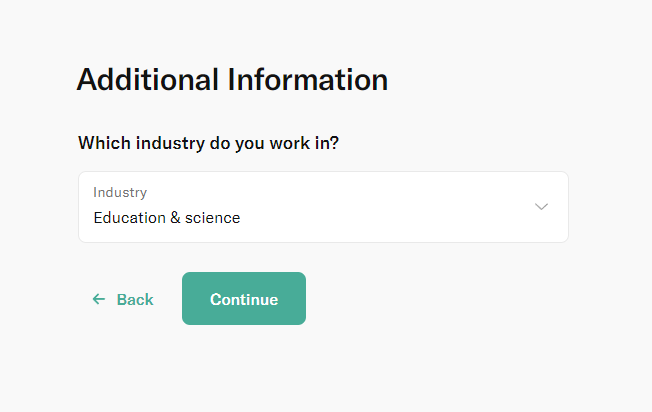Click the "Continue" label text
The width and height of the screenshot is (652, 412).
(244, 299)
